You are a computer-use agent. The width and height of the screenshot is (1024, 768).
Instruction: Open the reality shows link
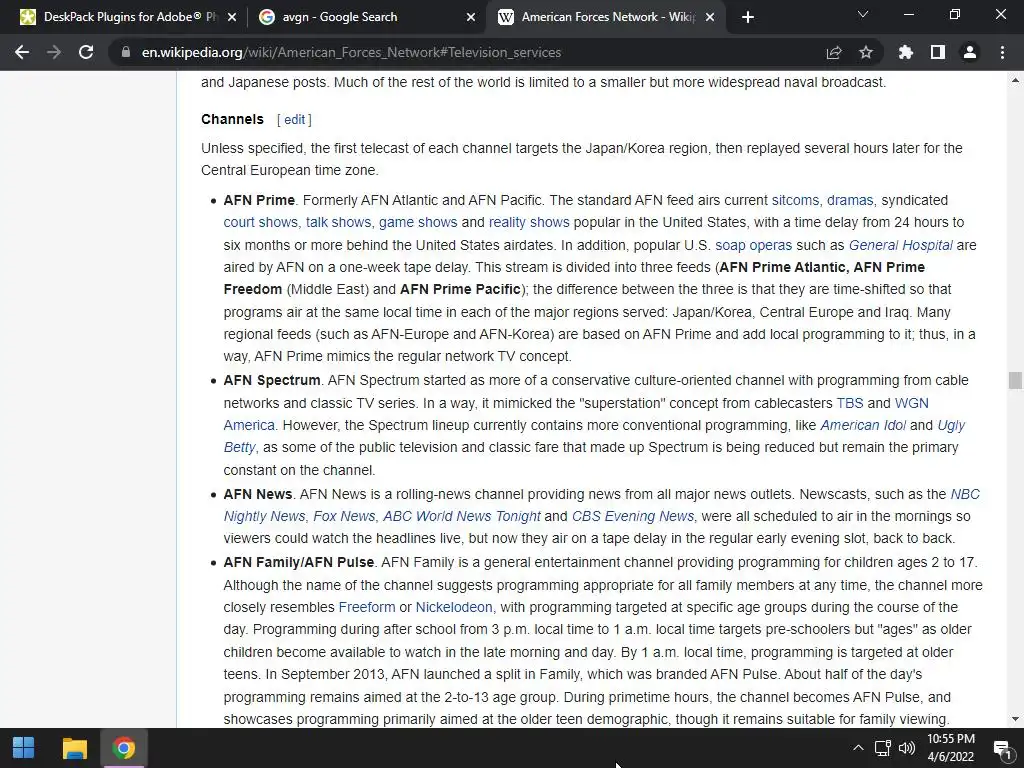(x=529, y=223)
